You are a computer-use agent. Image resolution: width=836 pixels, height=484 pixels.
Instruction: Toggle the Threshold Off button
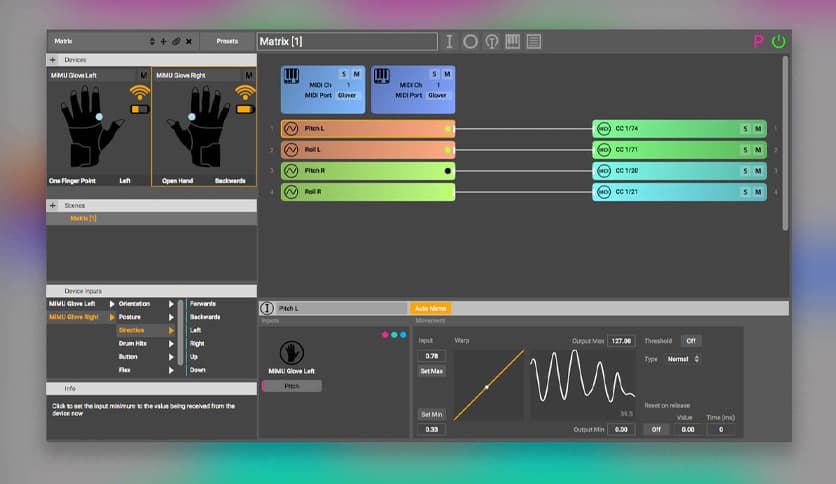click(x=691, y=341)
